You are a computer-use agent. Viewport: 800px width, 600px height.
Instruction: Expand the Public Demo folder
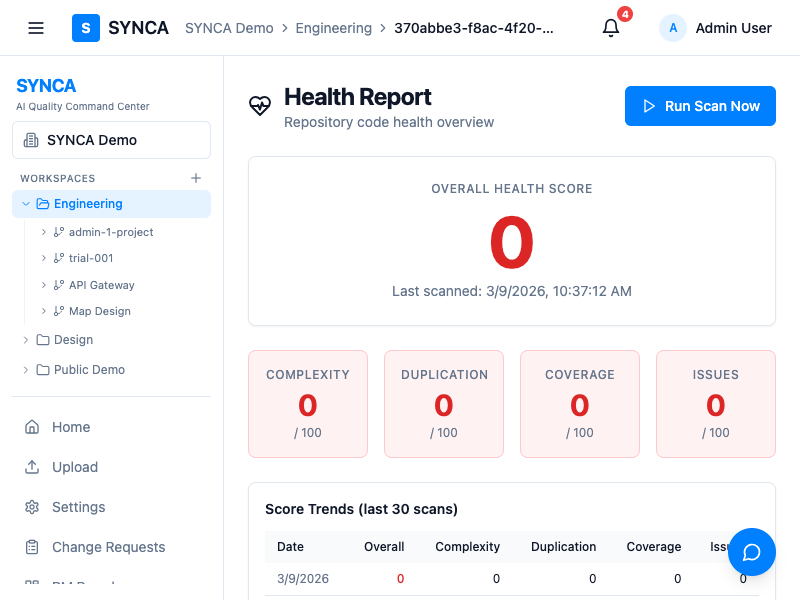(x=26, y=370)
